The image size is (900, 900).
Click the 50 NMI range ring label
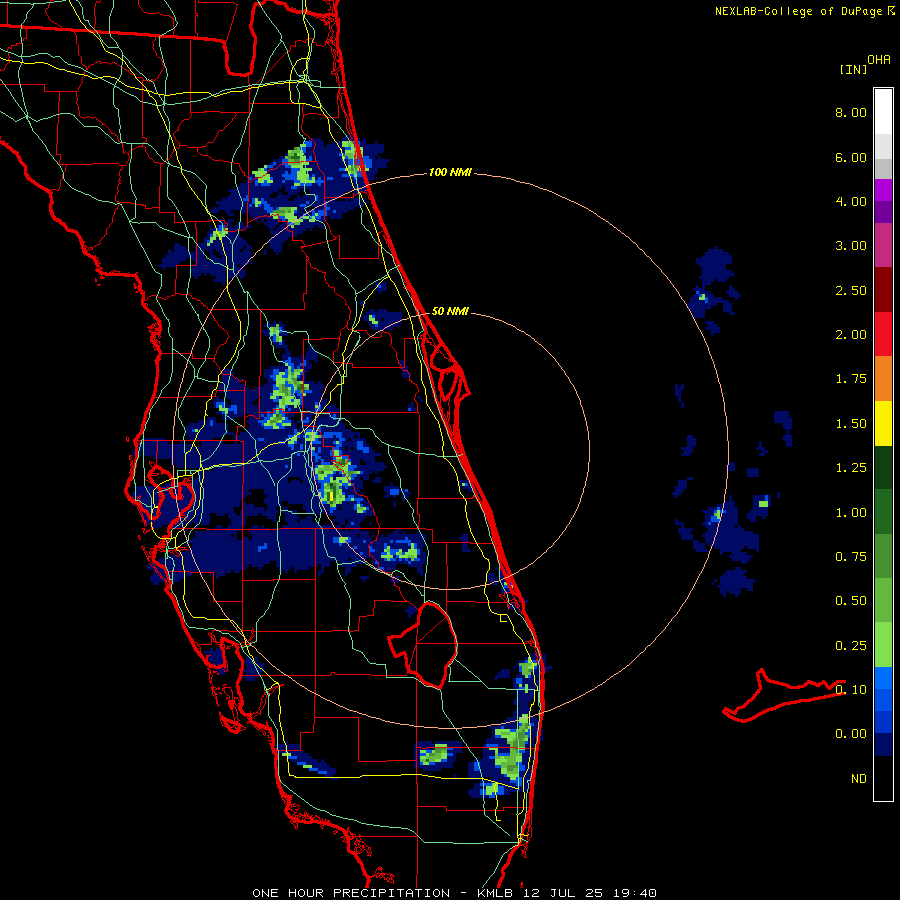pyautogui.click(x=450, y=311)
